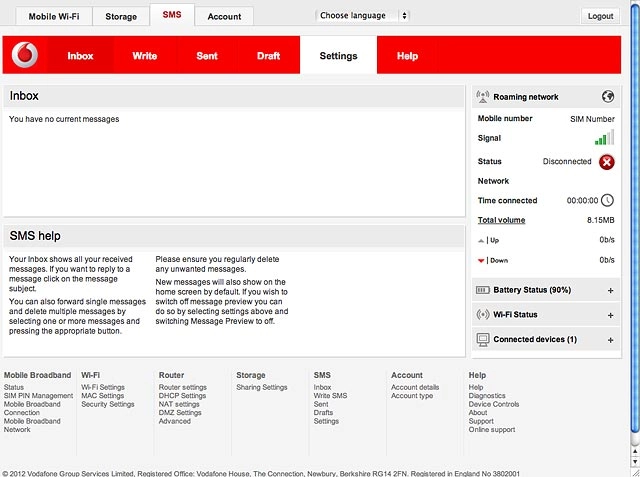Click the scrollbar up arrow

[x=635, y=451]
